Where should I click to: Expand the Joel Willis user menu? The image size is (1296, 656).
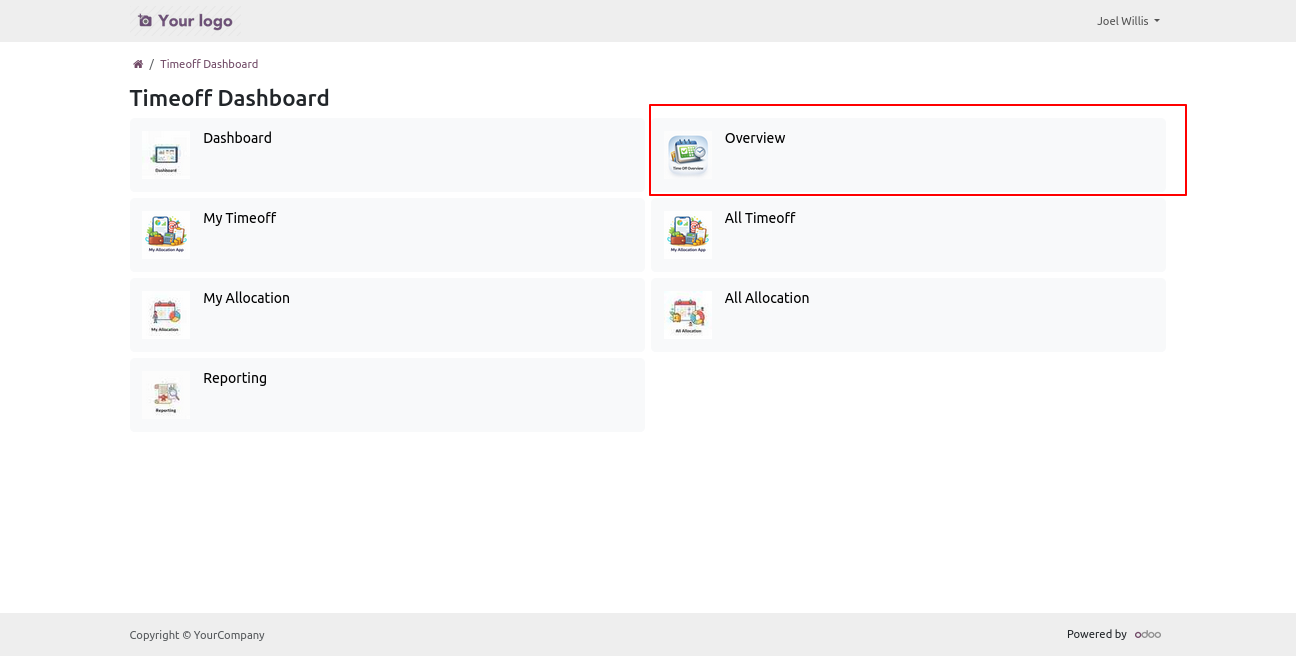[1127, 21]
